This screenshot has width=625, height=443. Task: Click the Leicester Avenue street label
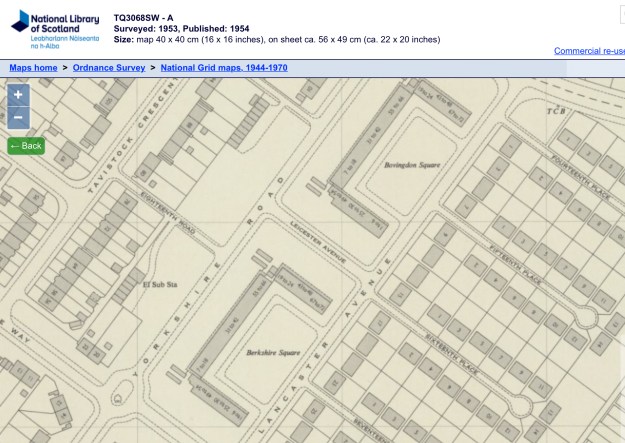[x=316, y=240]
